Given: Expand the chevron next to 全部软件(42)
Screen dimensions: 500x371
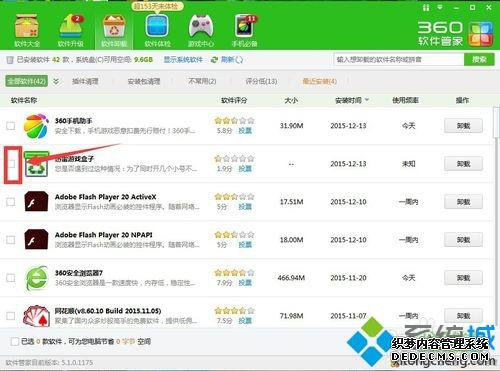Looking at the screenshot, I should point(56,81).
